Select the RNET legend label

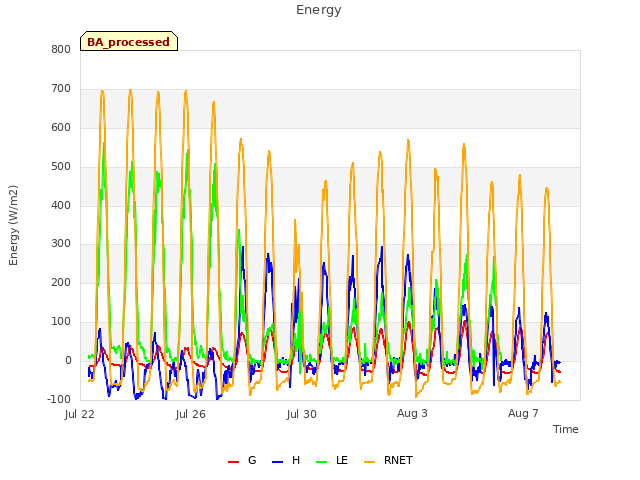tap(398, 460)
